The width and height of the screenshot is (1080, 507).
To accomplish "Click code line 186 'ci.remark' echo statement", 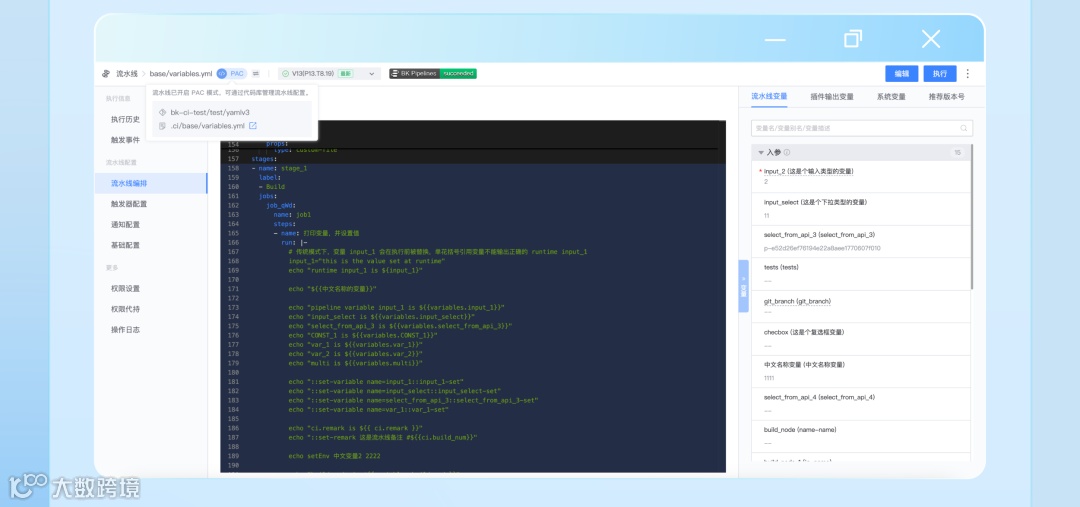I will (355, 428).
